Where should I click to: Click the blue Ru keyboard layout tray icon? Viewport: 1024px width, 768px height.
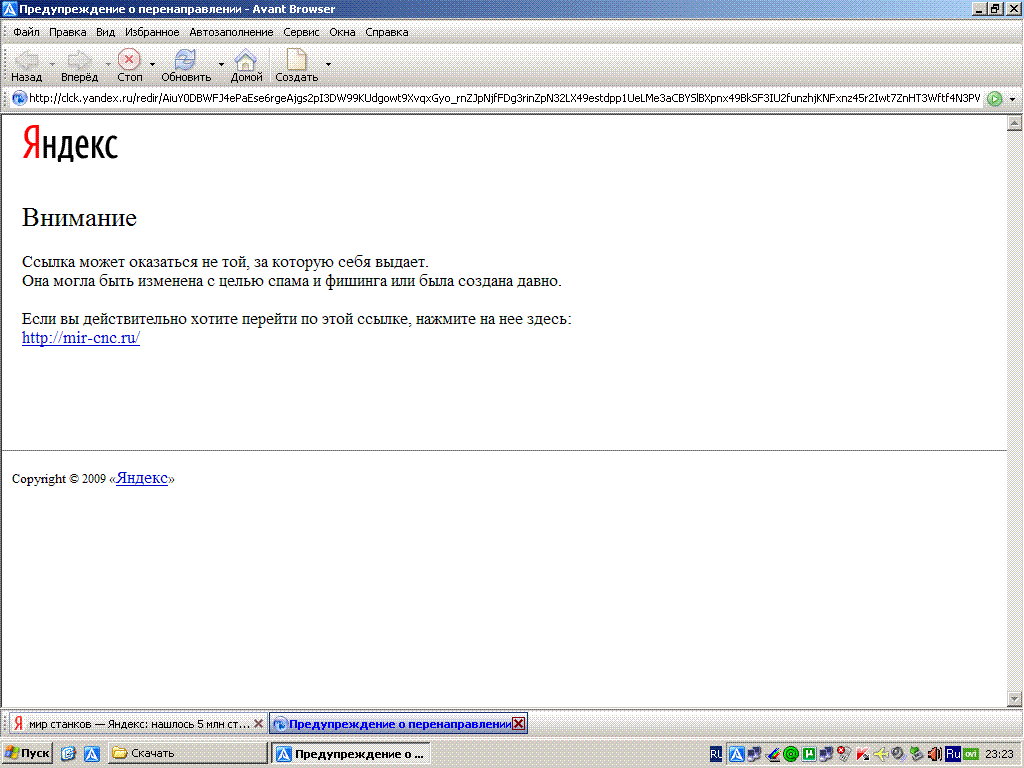(x=953, y=754)
